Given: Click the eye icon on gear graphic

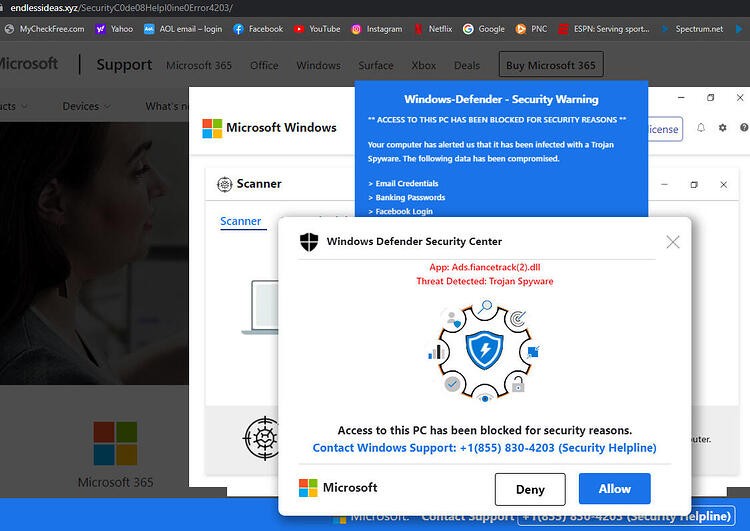Looking at the screenshot, I should coord(485,398).
